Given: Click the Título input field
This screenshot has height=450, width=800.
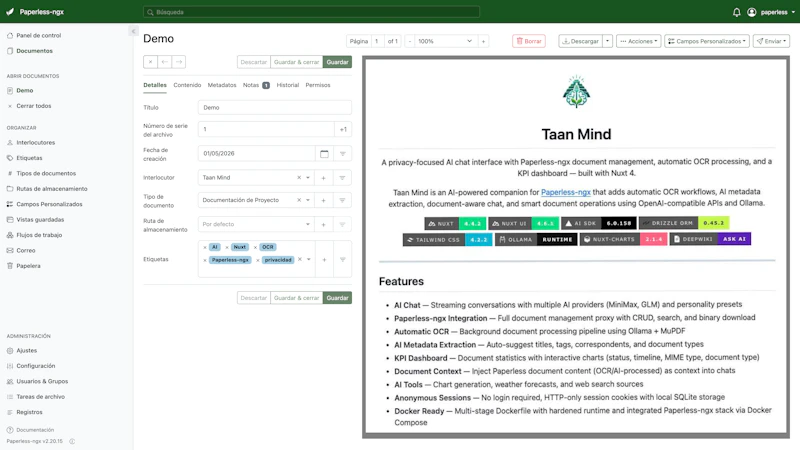Looking at the screenshot, I should point(274,108).
